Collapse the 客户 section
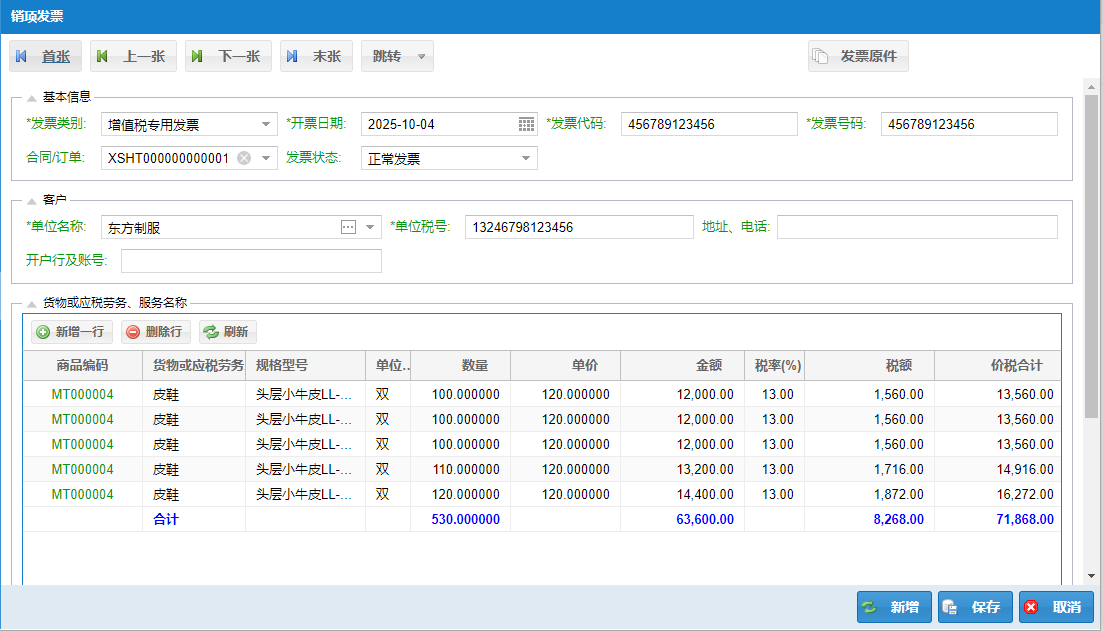1103x631 pixels. point(31,201)
